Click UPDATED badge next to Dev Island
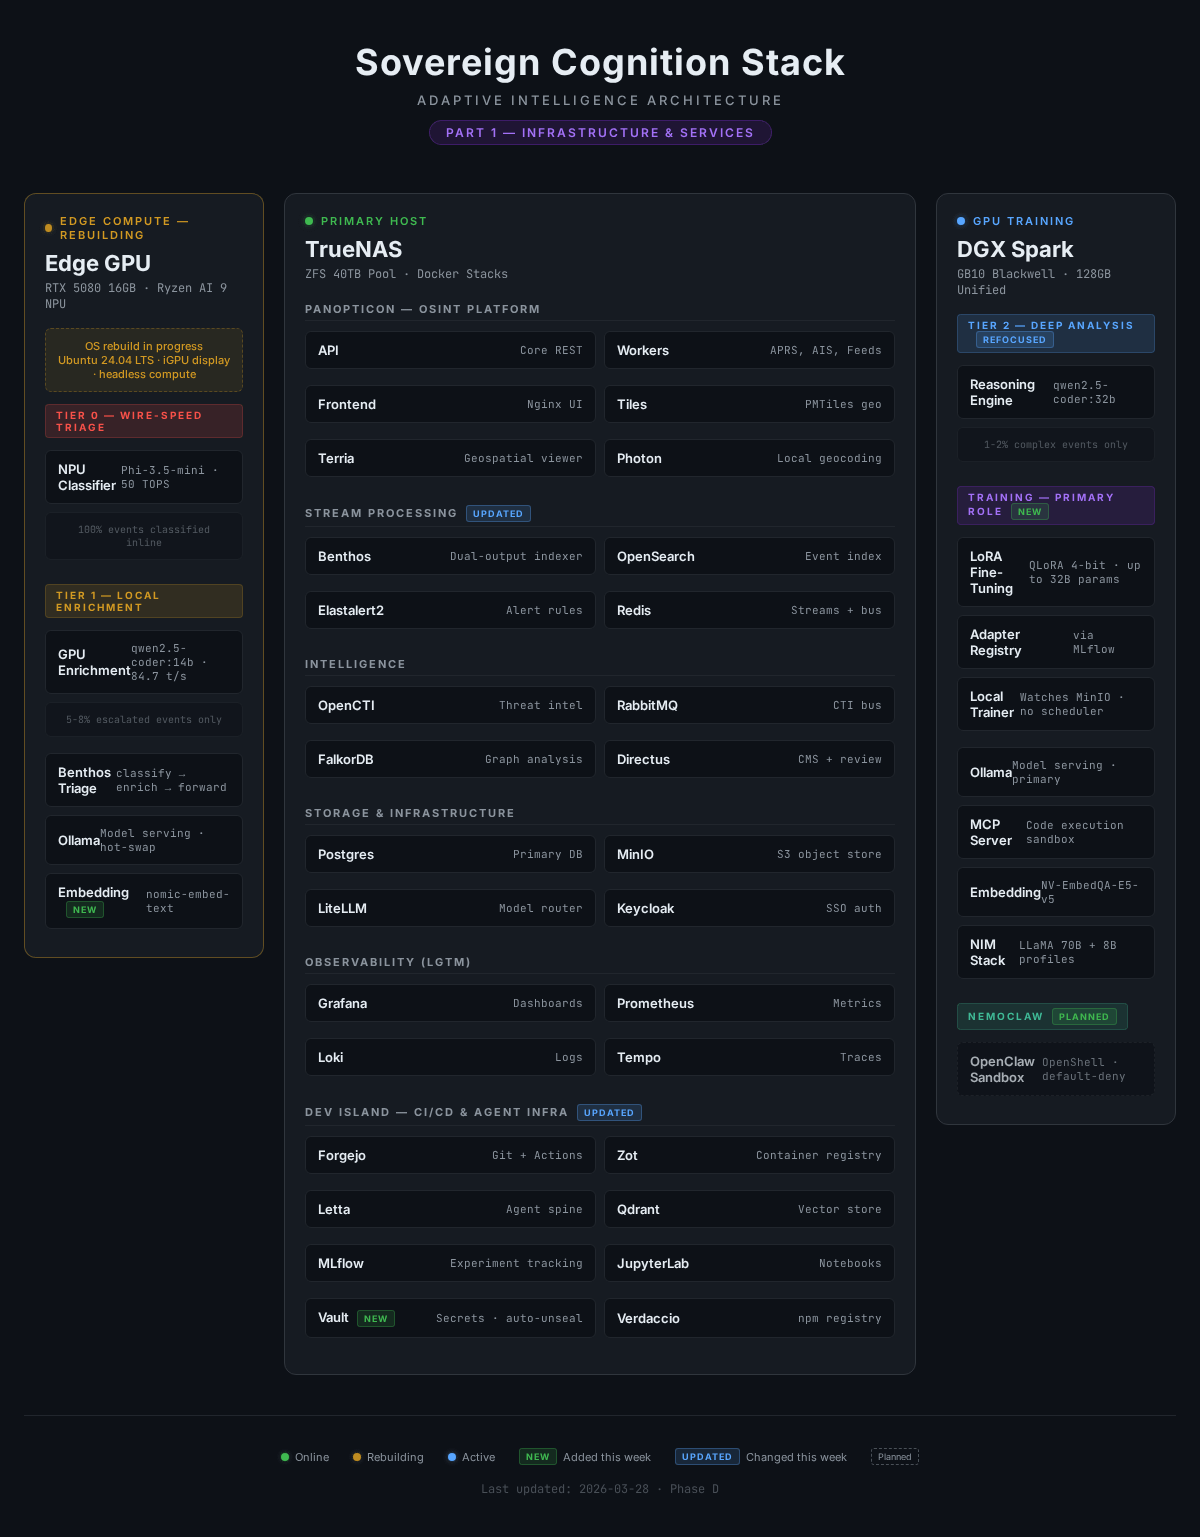 [x=609, y=1113]
